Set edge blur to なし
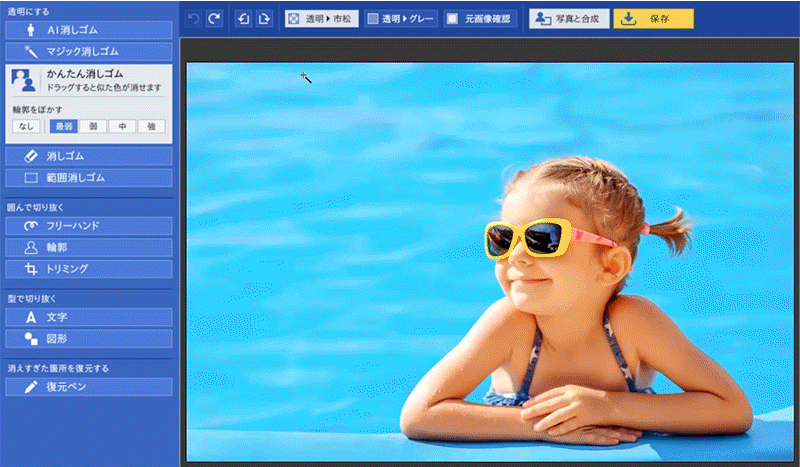Screen dimensions: 800x467 tap(26, 126)
